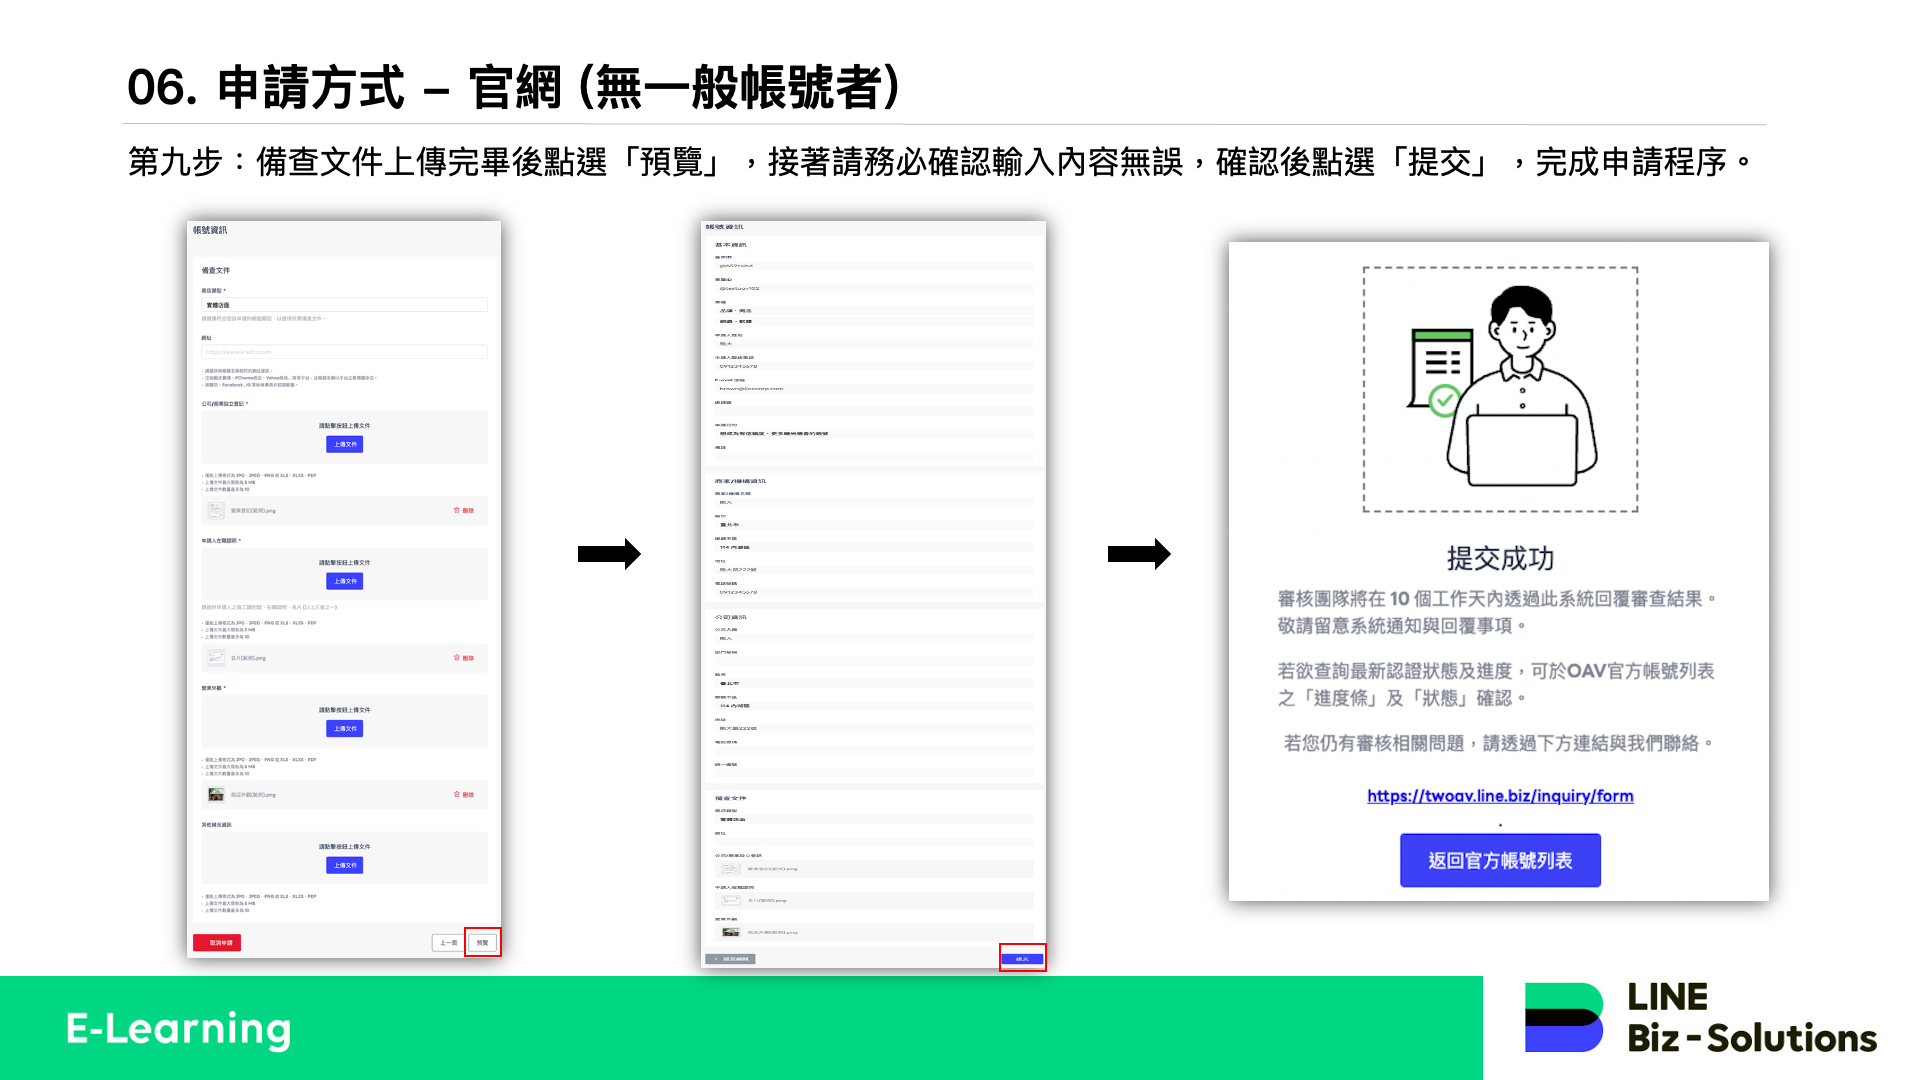Open the 商店類型 dropdown showing 實體店面
Image resolution: width=1920 pixels, height=1080 pixels.
tap(344, 305)
